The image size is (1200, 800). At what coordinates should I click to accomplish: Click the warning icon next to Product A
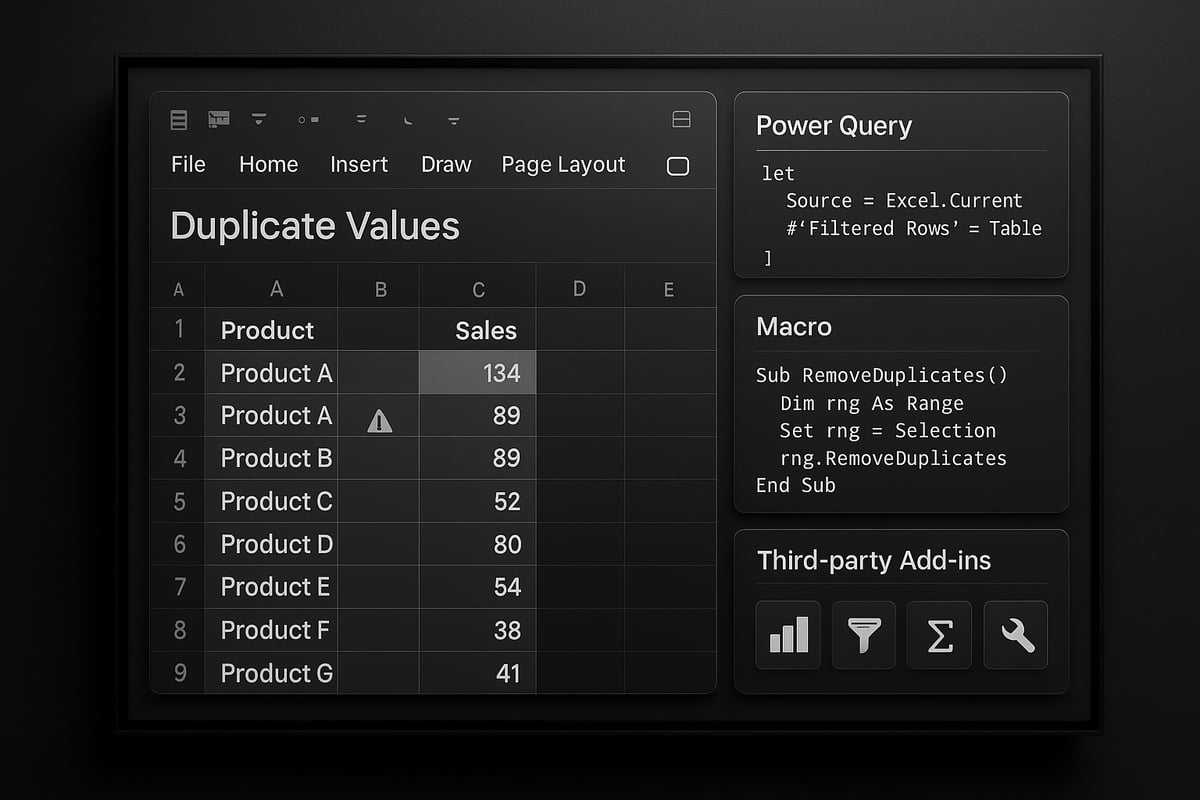point(379,421)
